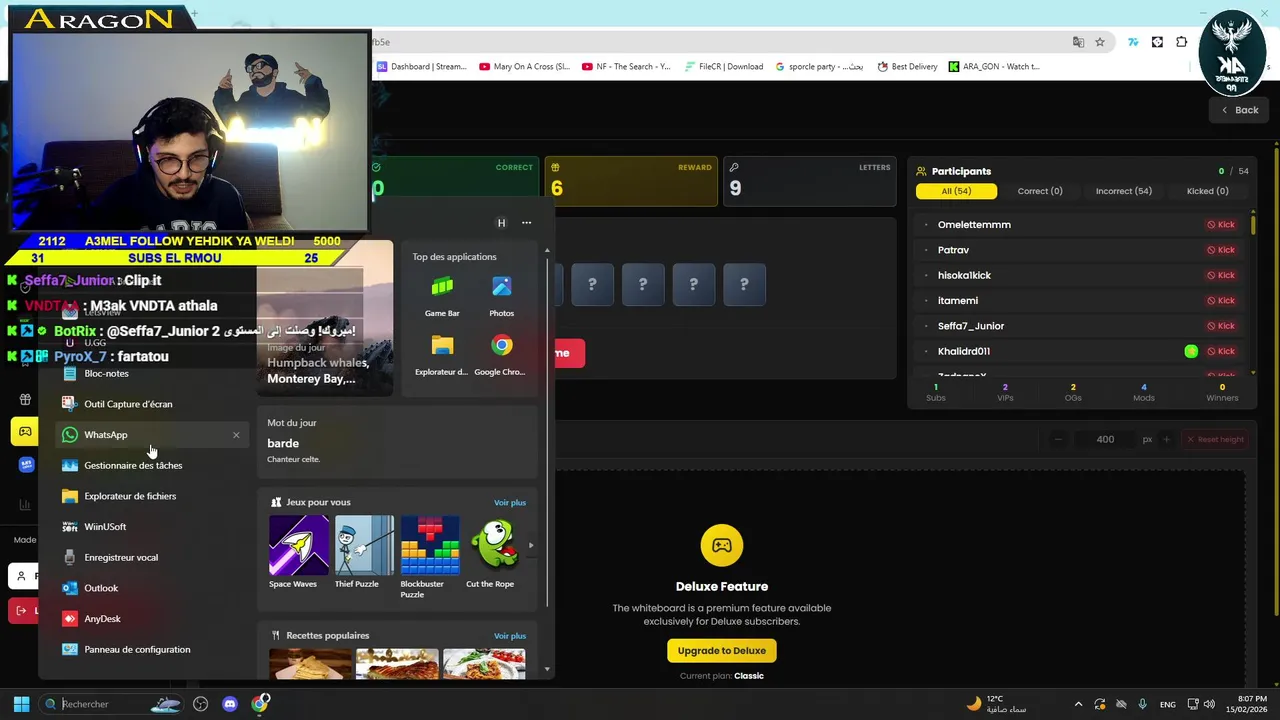1280x720 pixels.
Task: Kick participant Patrav
Action: tap(1221, 250)
